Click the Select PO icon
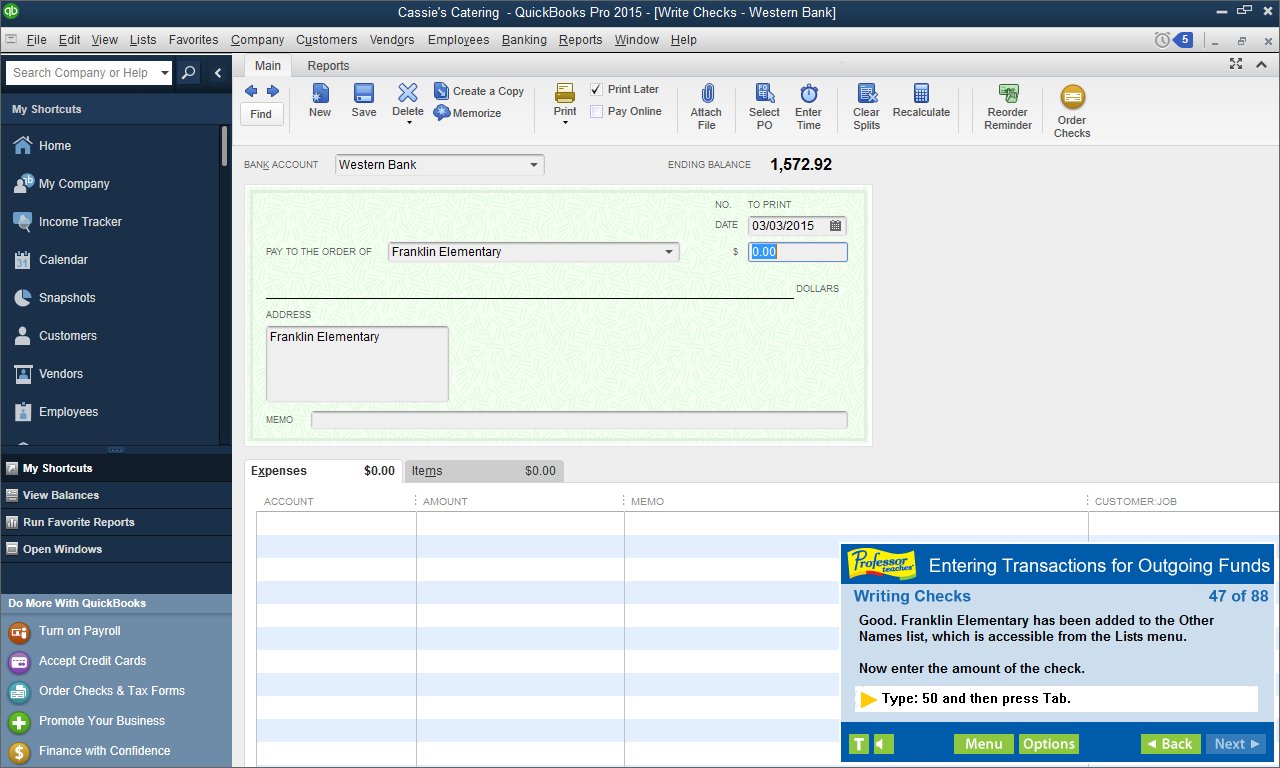Image resolution: width=1280 pixels, height=768 pixels. point(763,105)
